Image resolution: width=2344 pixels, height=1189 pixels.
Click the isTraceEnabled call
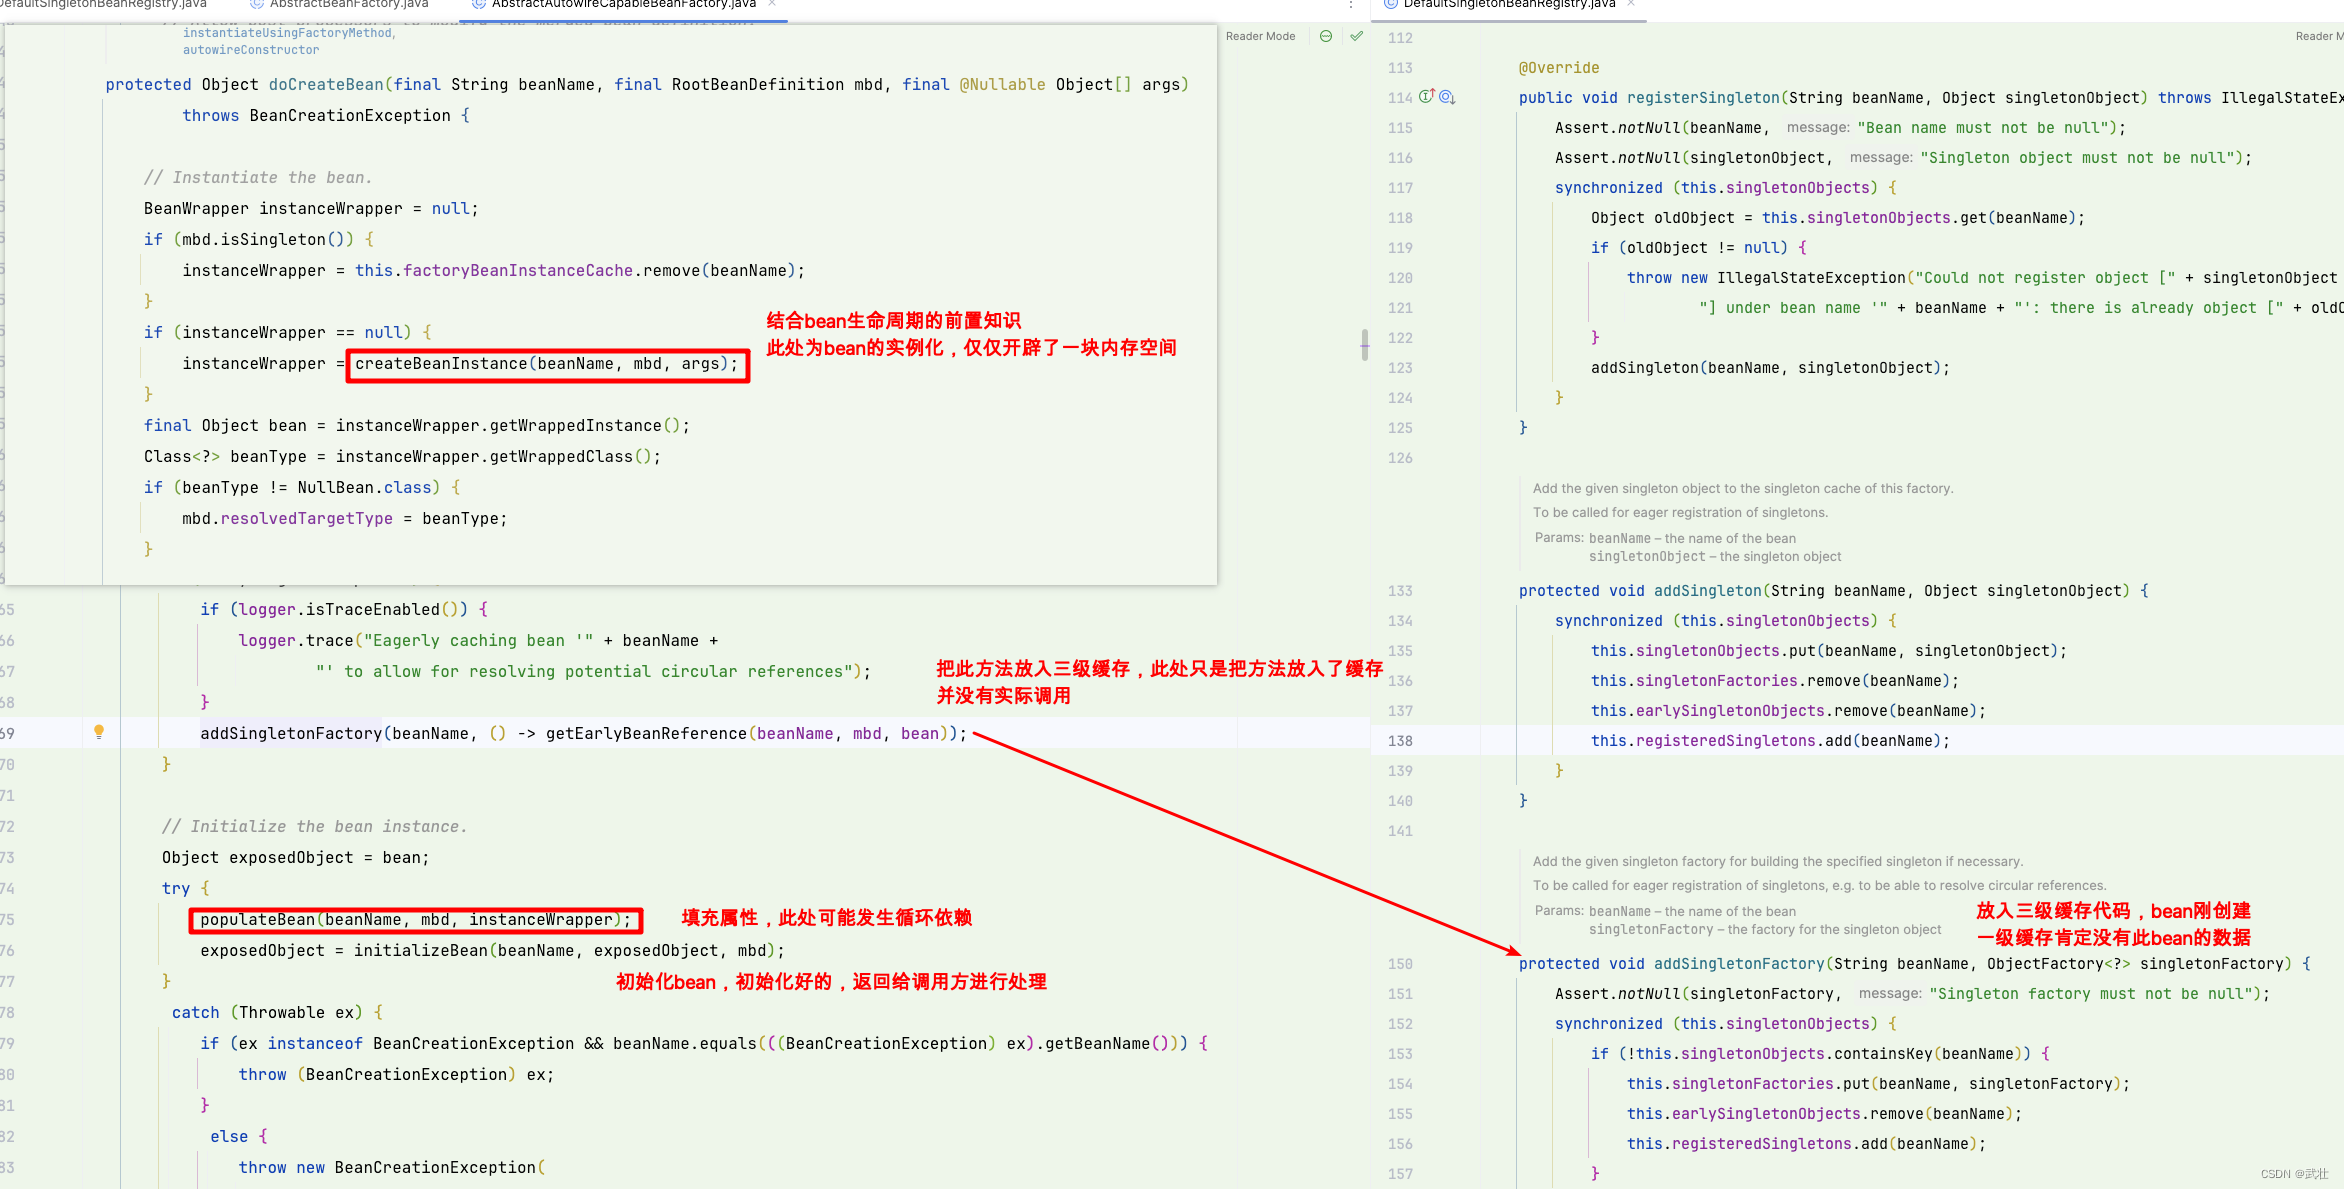[x=373, y=609]
